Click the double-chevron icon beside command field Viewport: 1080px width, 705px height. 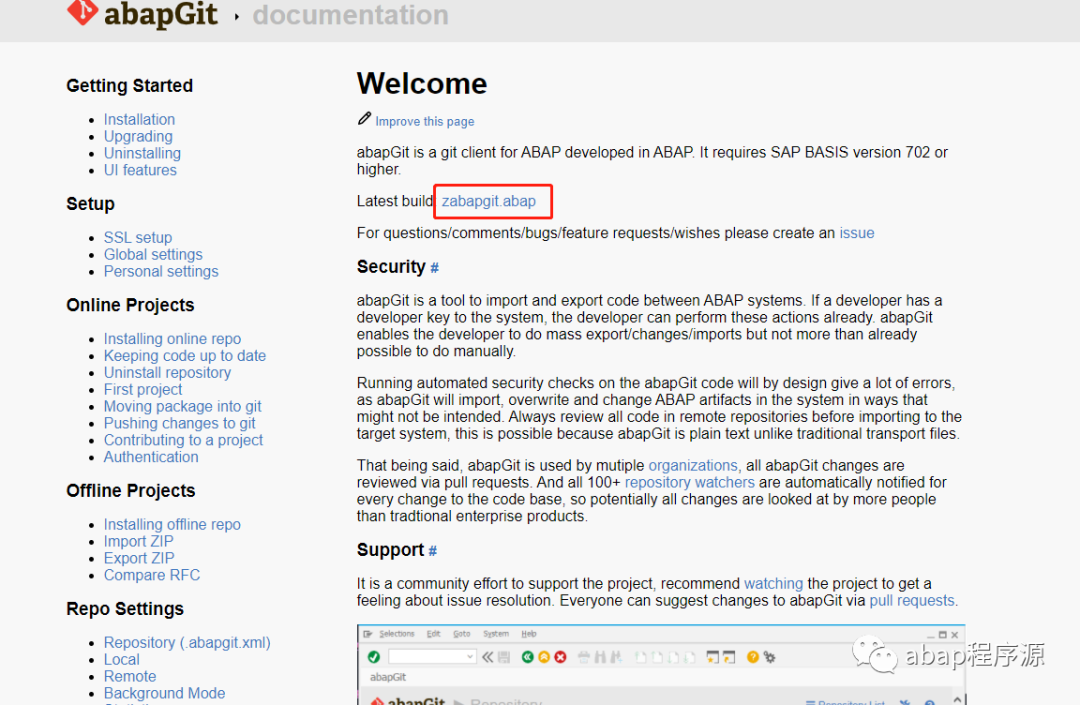pos(488,657)
